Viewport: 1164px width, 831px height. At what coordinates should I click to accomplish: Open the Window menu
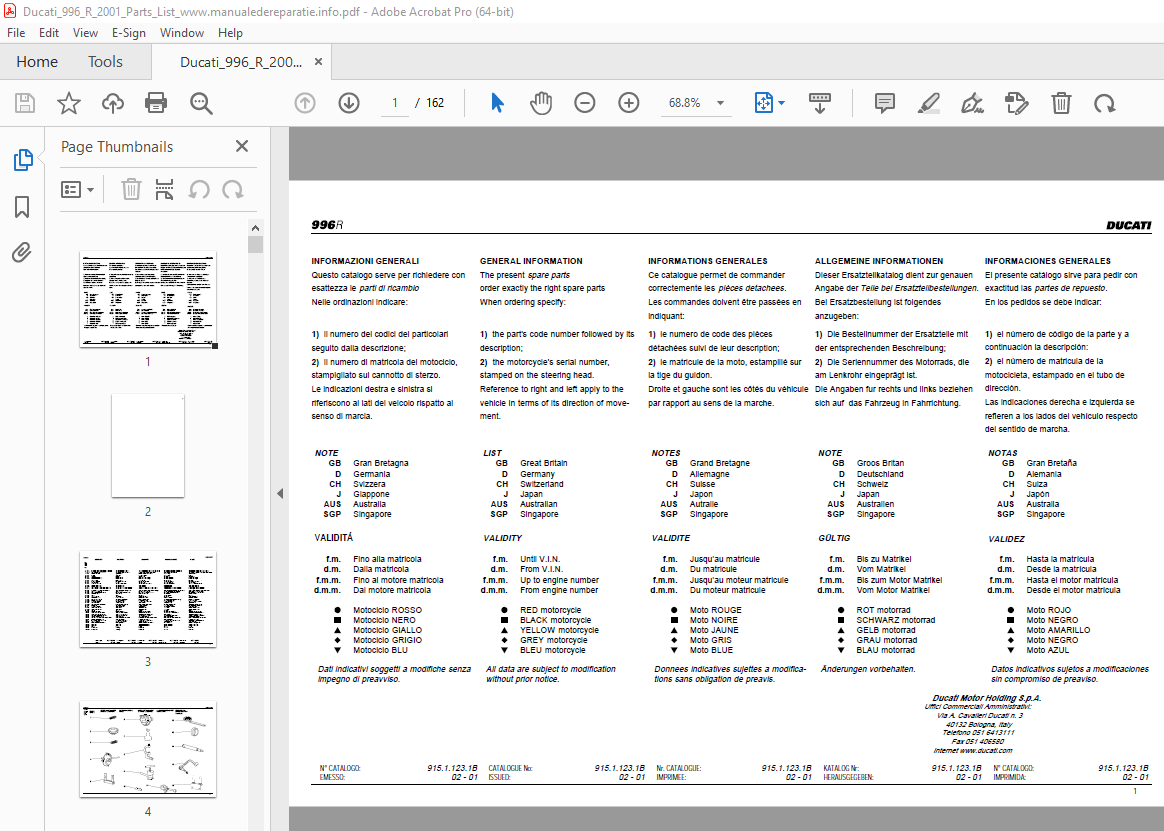(x=182, y=33)
